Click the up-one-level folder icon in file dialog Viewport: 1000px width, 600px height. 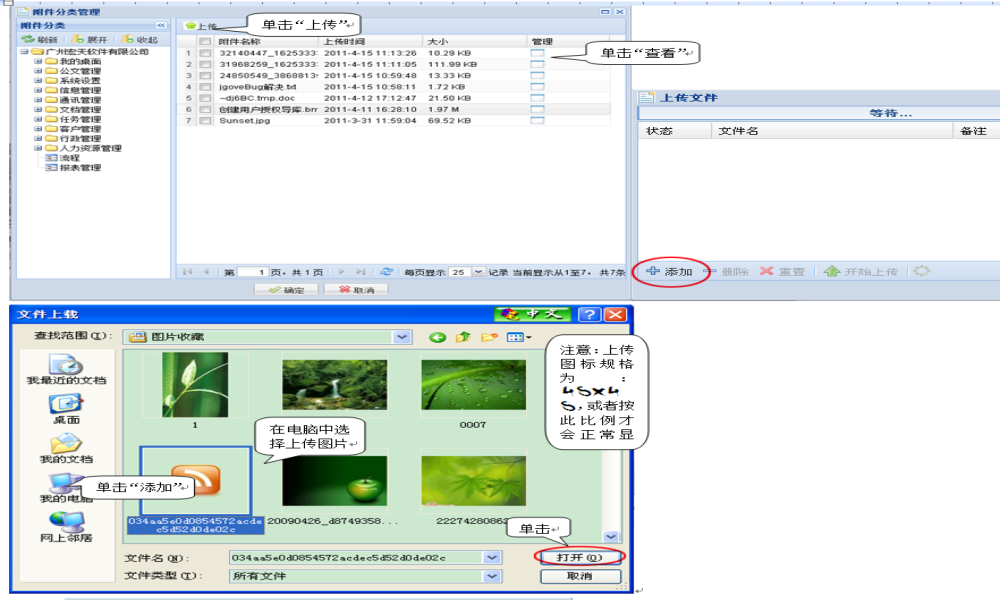tap(463, 337)
